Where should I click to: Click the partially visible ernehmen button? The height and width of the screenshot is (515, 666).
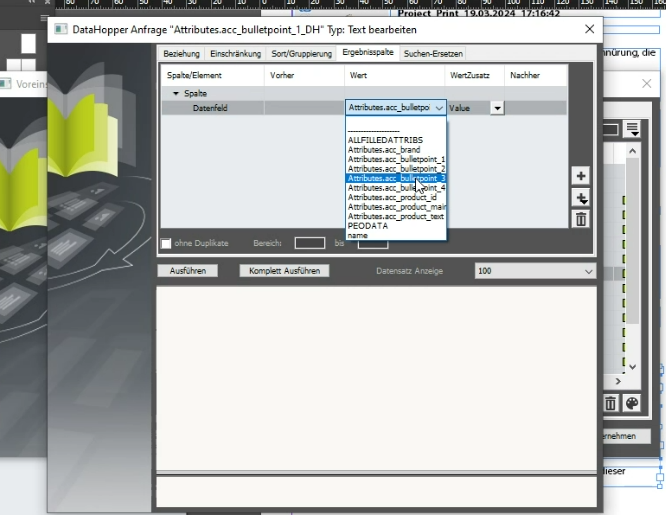[626, 436]
